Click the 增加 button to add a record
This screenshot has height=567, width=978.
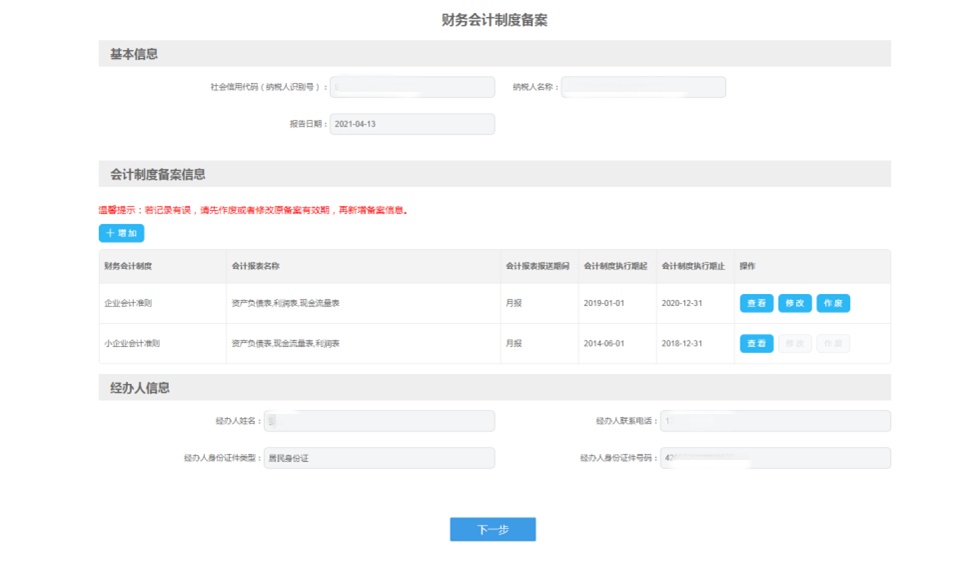pos(121,233)
